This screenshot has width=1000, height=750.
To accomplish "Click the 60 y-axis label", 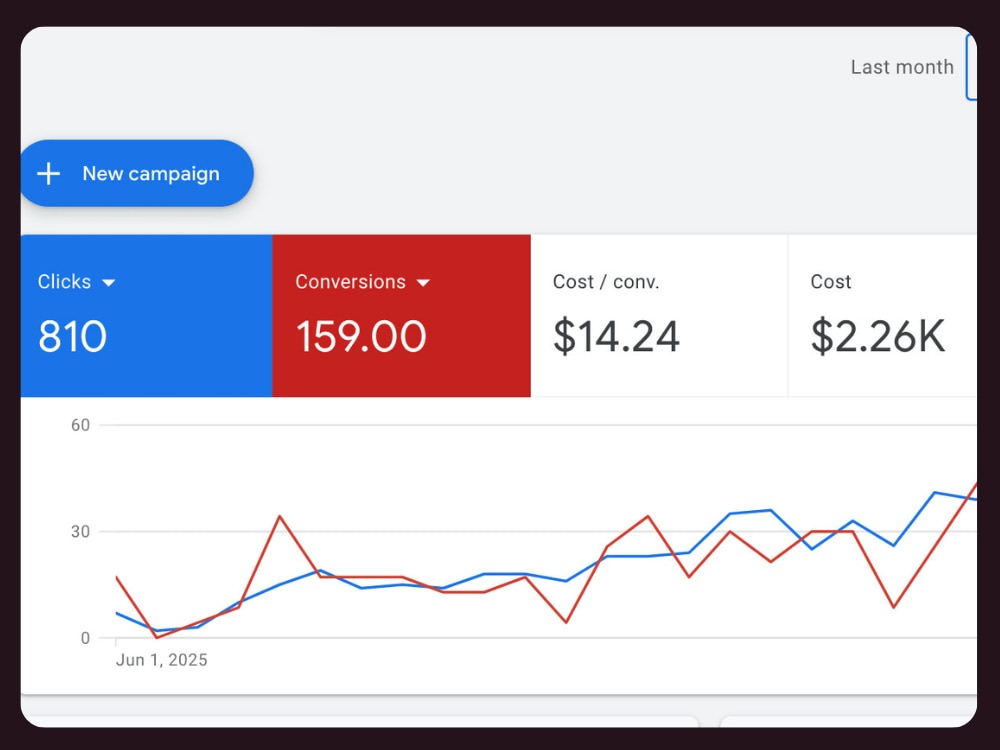I will point(80,425).
